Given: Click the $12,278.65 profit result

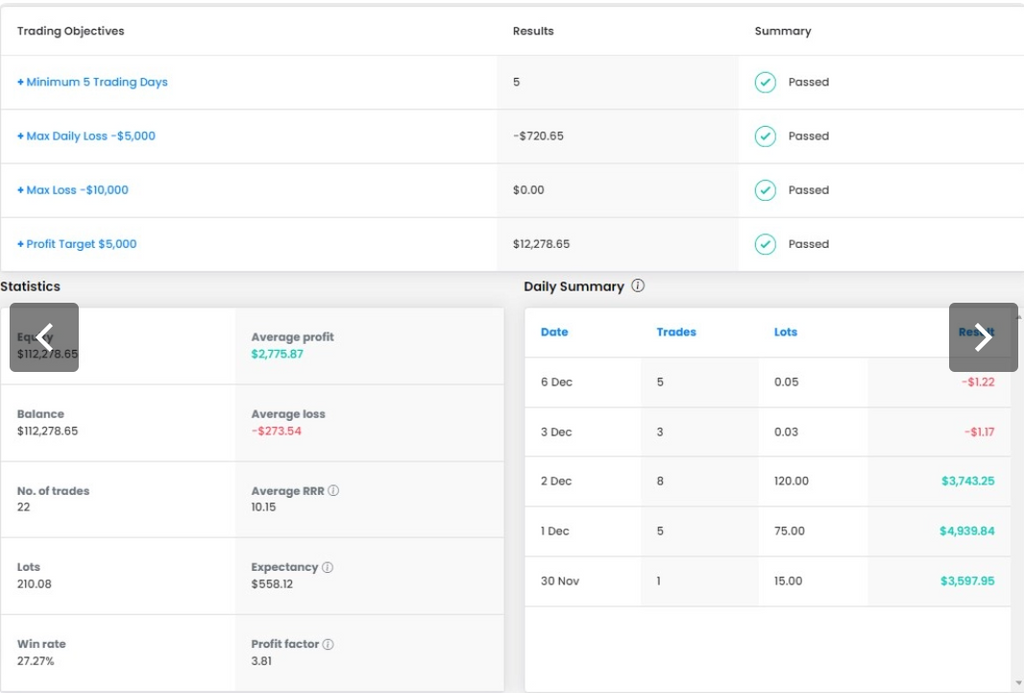Looking at the screenshot, I should (541, 244).
